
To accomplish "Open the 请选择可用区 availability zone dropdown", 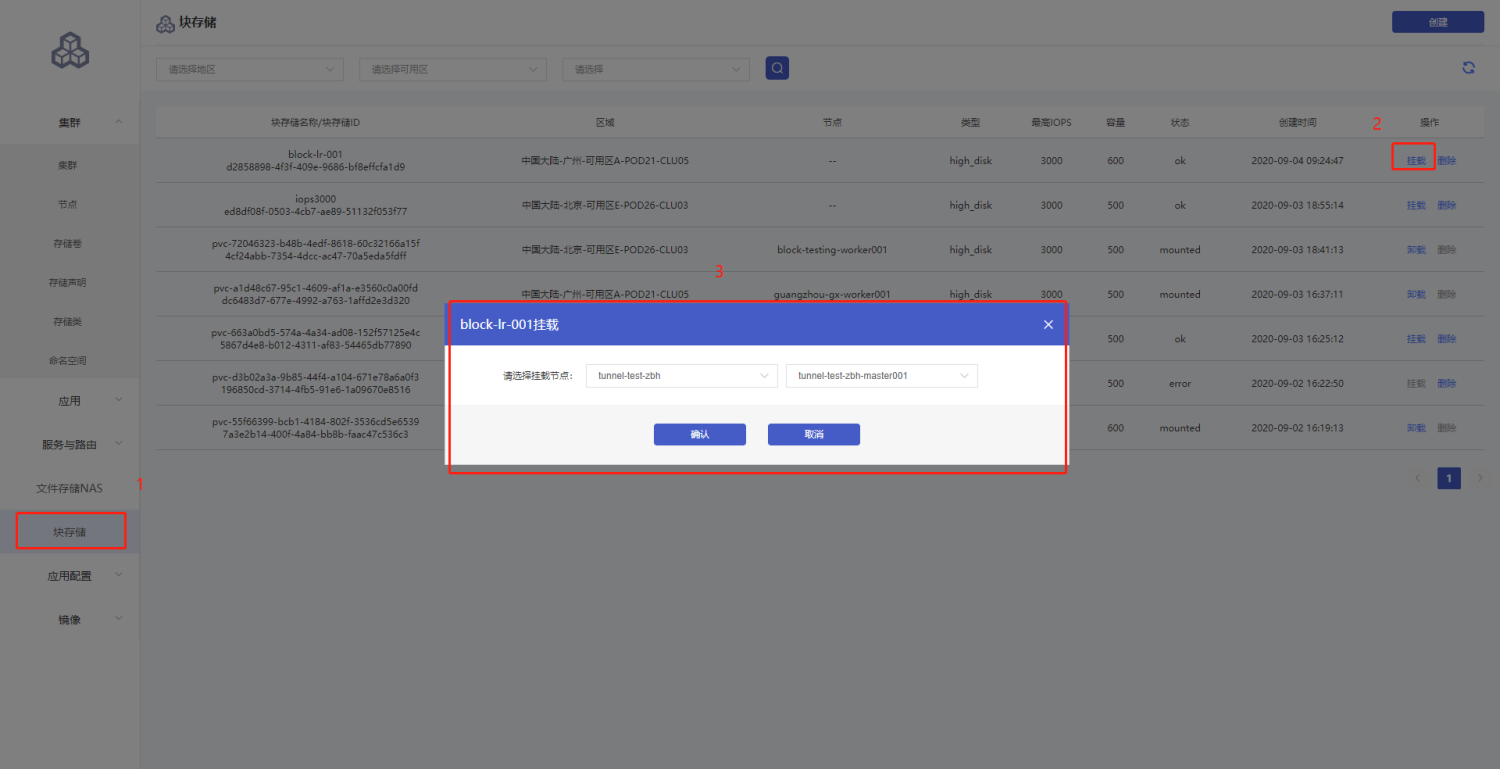I will (452, 69).
